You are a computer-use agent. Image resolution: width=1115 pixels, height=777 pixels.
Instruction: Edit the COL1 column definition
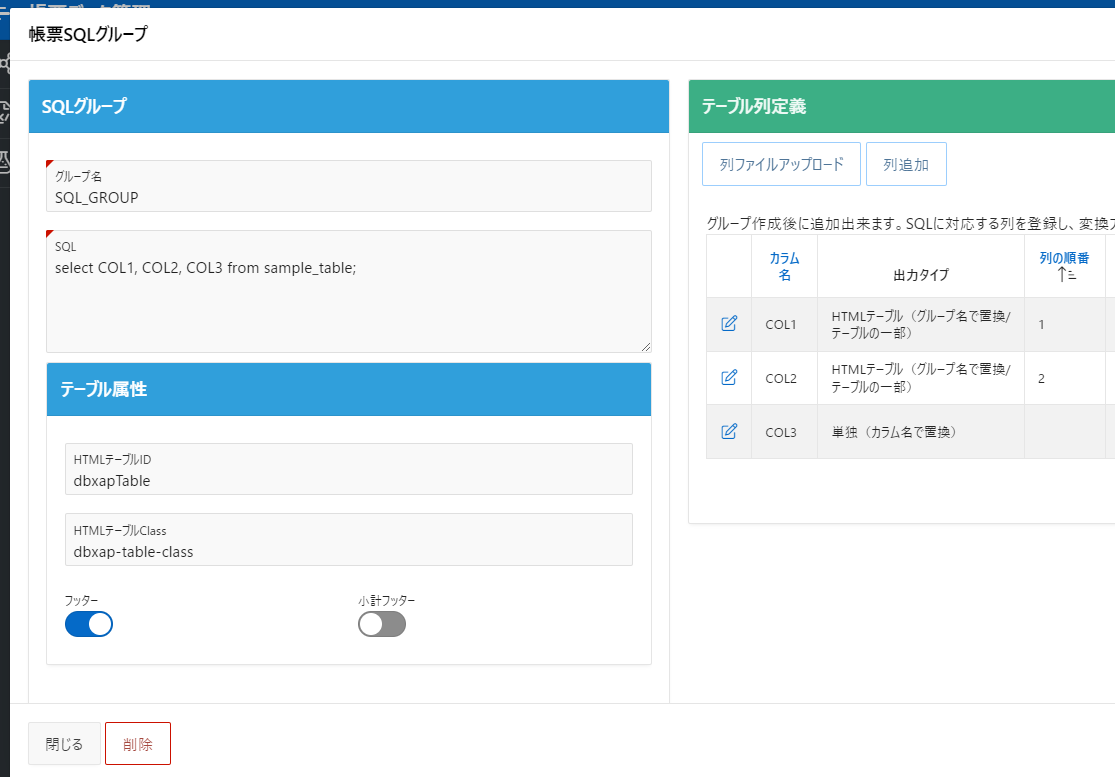pyautogui.click(x=727, y=324)
